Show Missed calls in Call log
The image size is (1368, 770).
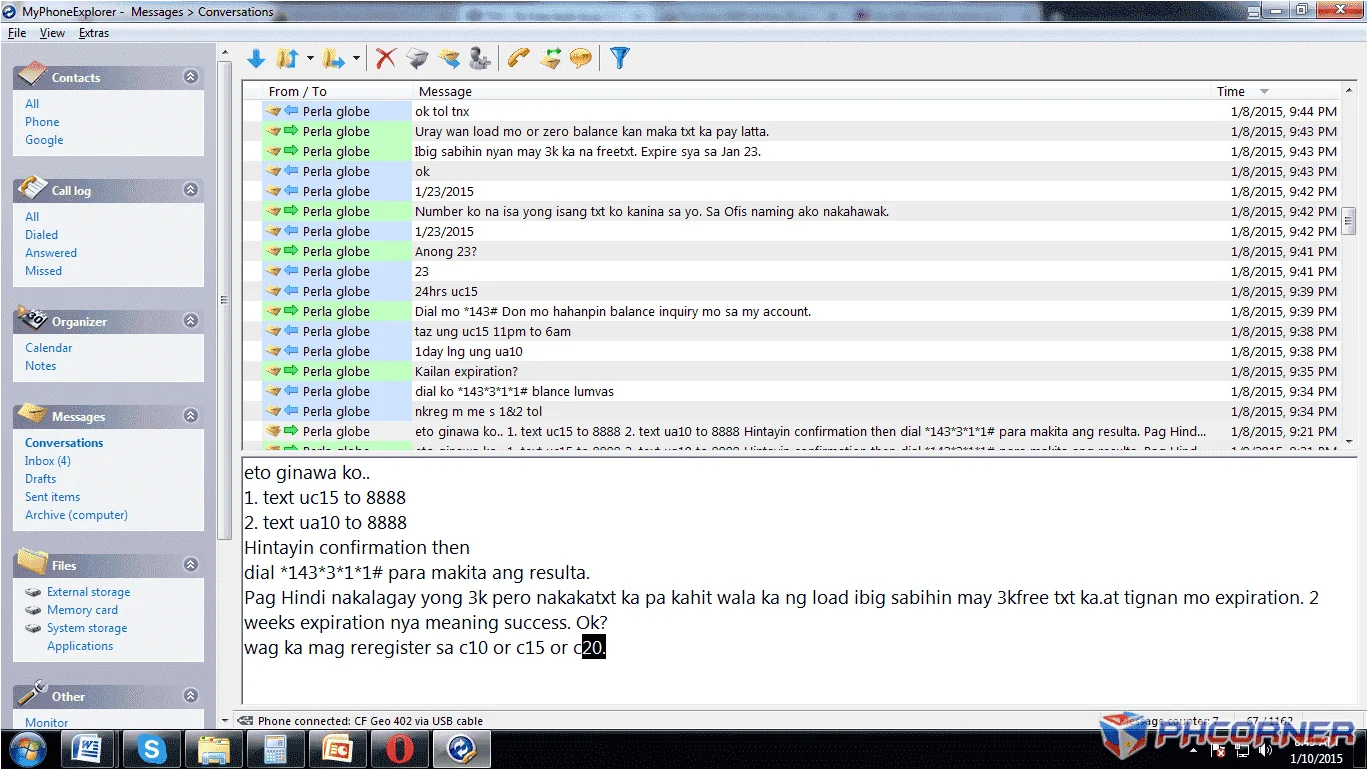point(43,271)
